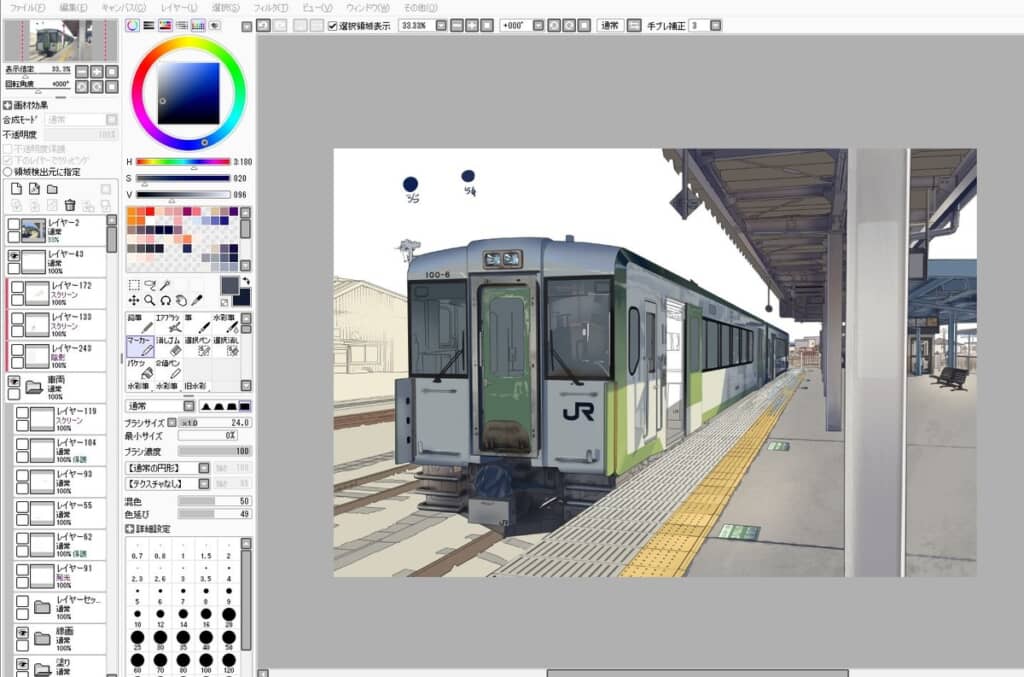Zoom in using navigator plus button
The height and width of the screenshot is (677, 1024).
[97, 72]
